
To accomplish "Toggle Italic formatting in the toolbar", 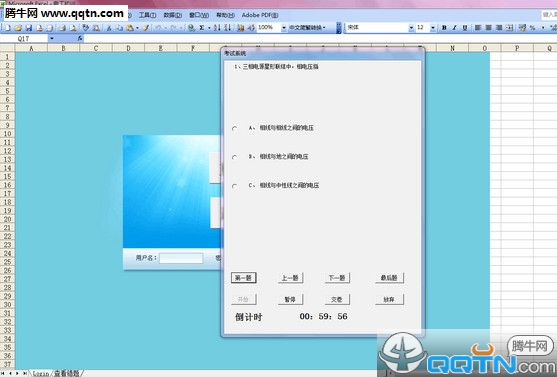I will point(454,28).
